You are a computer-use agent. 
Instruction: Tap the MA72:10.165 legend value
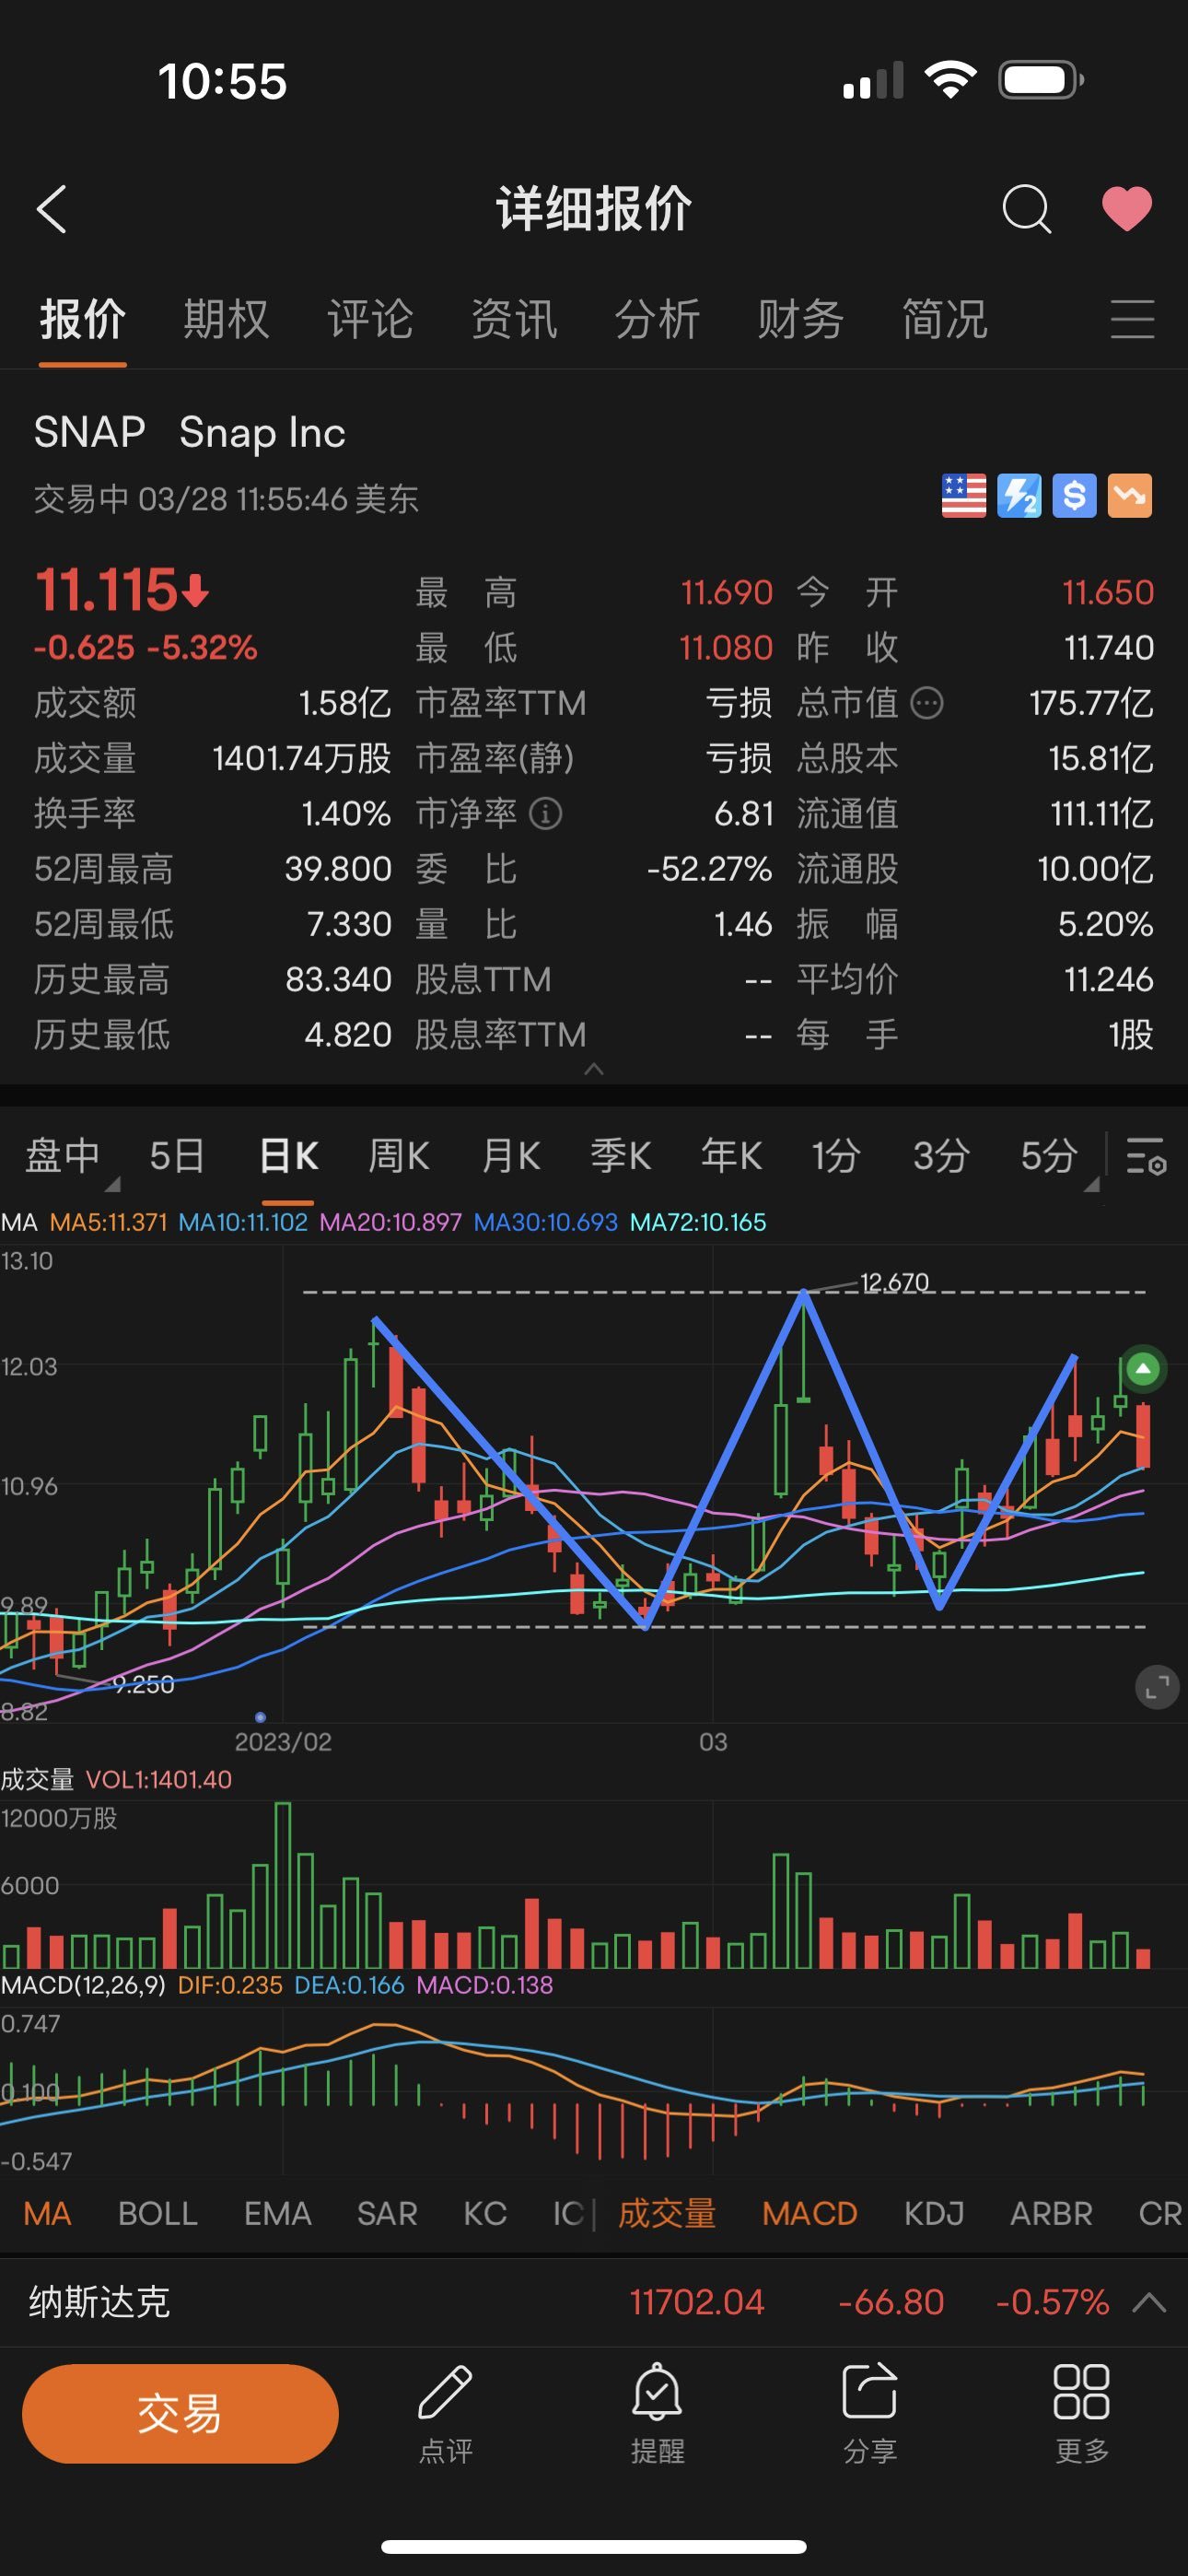[x=698, y=1222]
